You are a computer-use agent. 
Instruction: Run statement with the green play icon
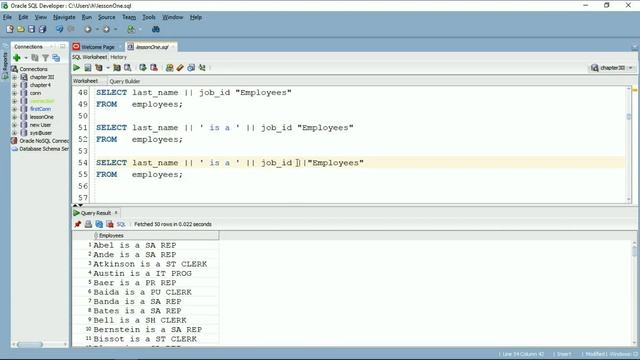(x=77, y=68)
